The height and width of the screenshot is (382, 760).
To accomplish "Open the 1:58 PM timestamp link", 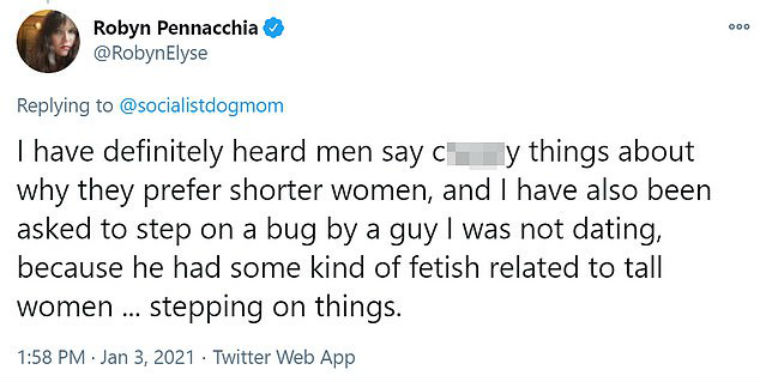I will (51, 358).
